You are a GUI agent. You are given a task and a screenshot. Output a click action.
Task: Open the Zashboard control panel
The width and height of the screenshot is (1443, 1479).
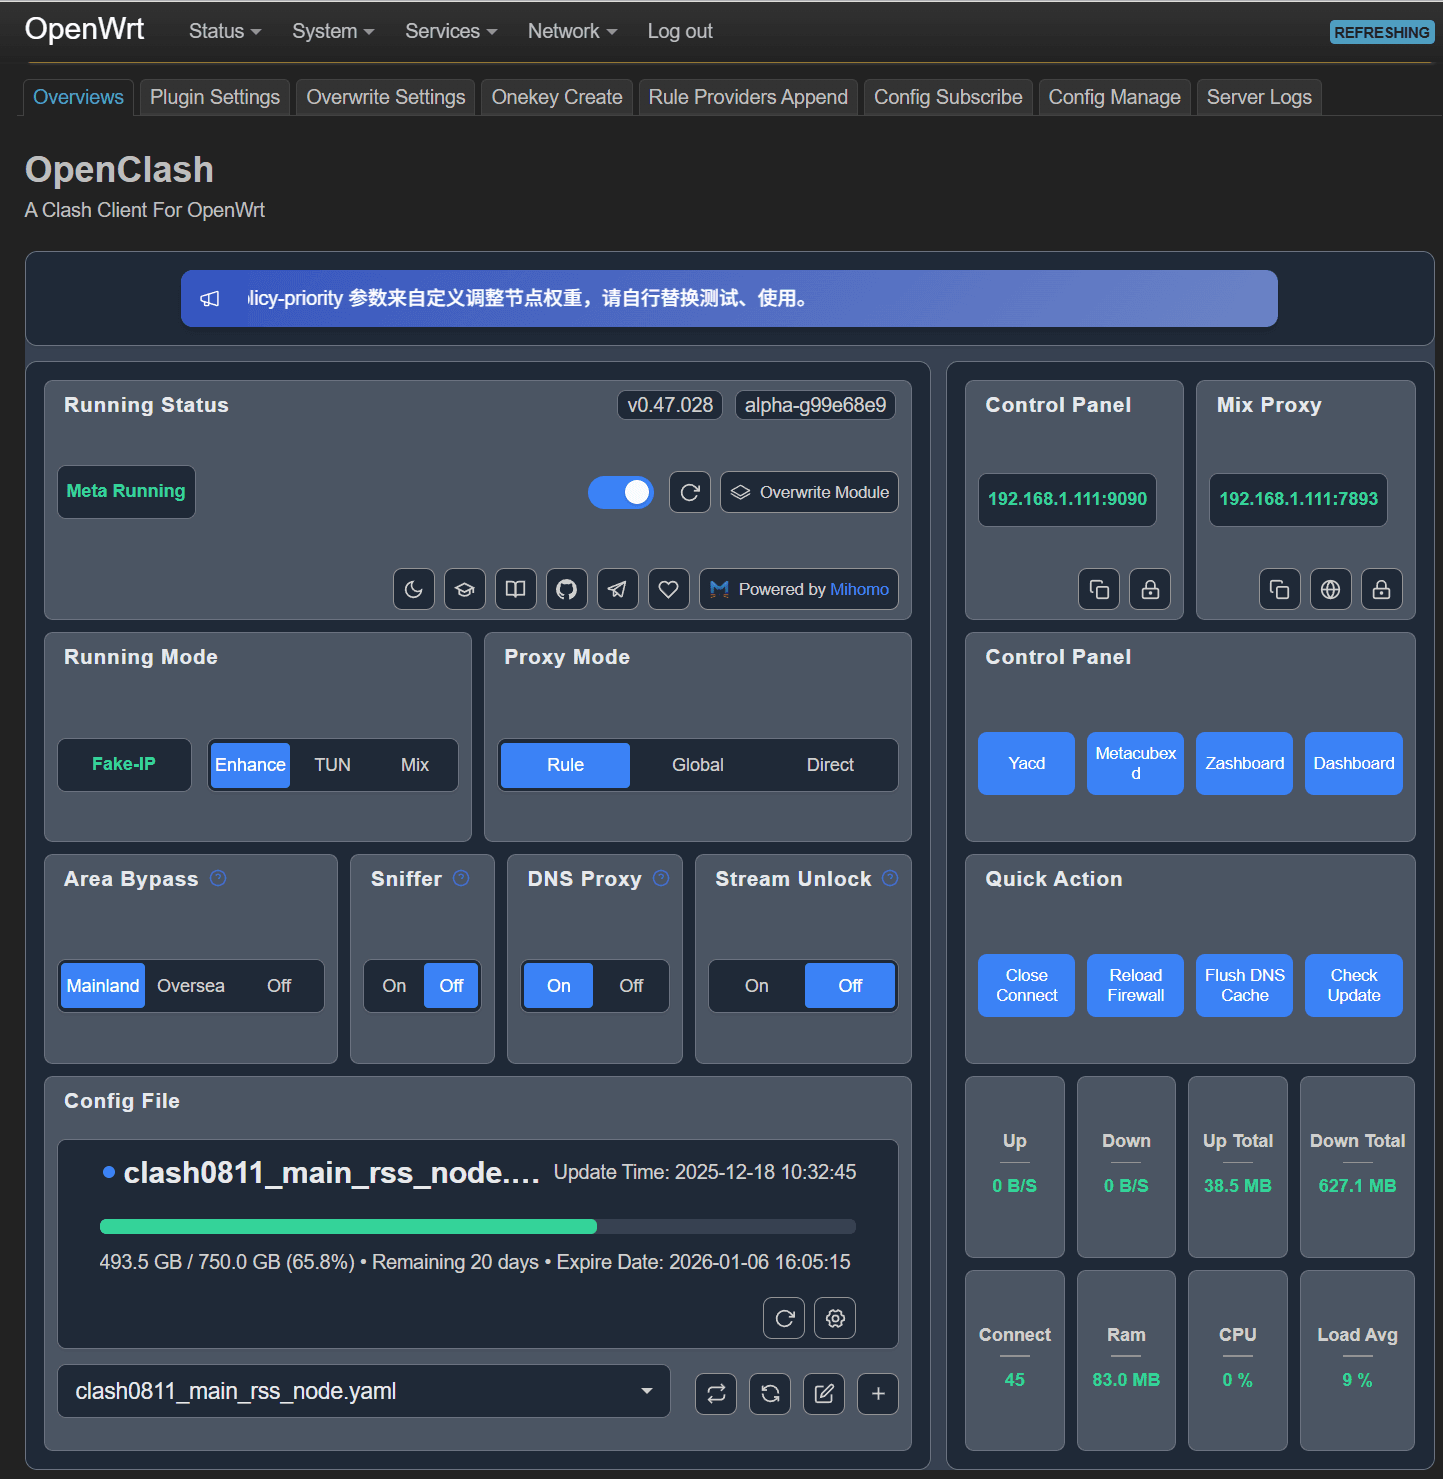1244,763
